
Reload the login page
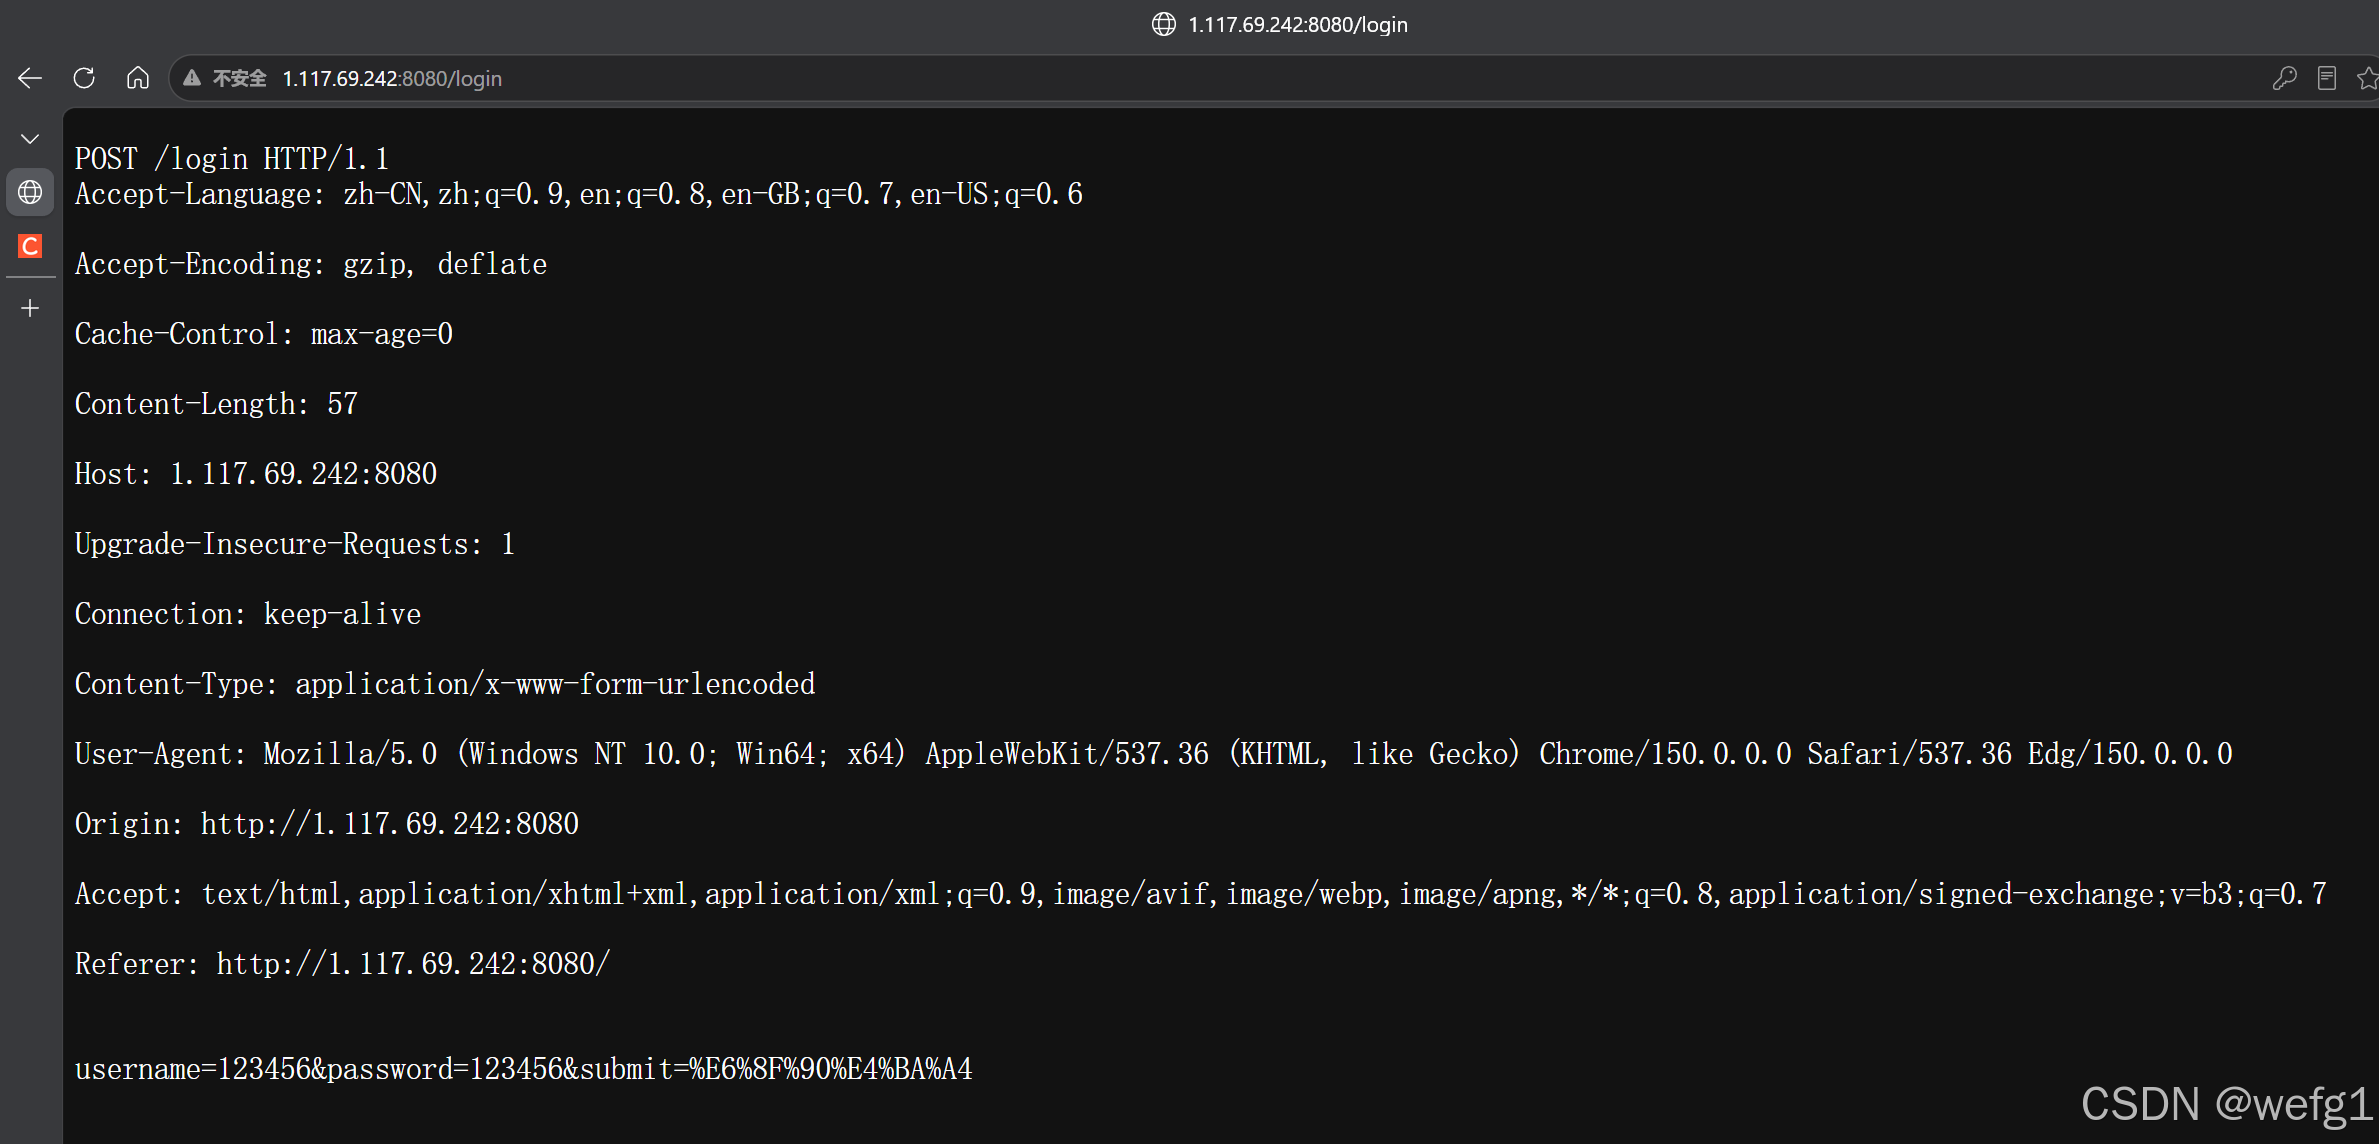84,78
